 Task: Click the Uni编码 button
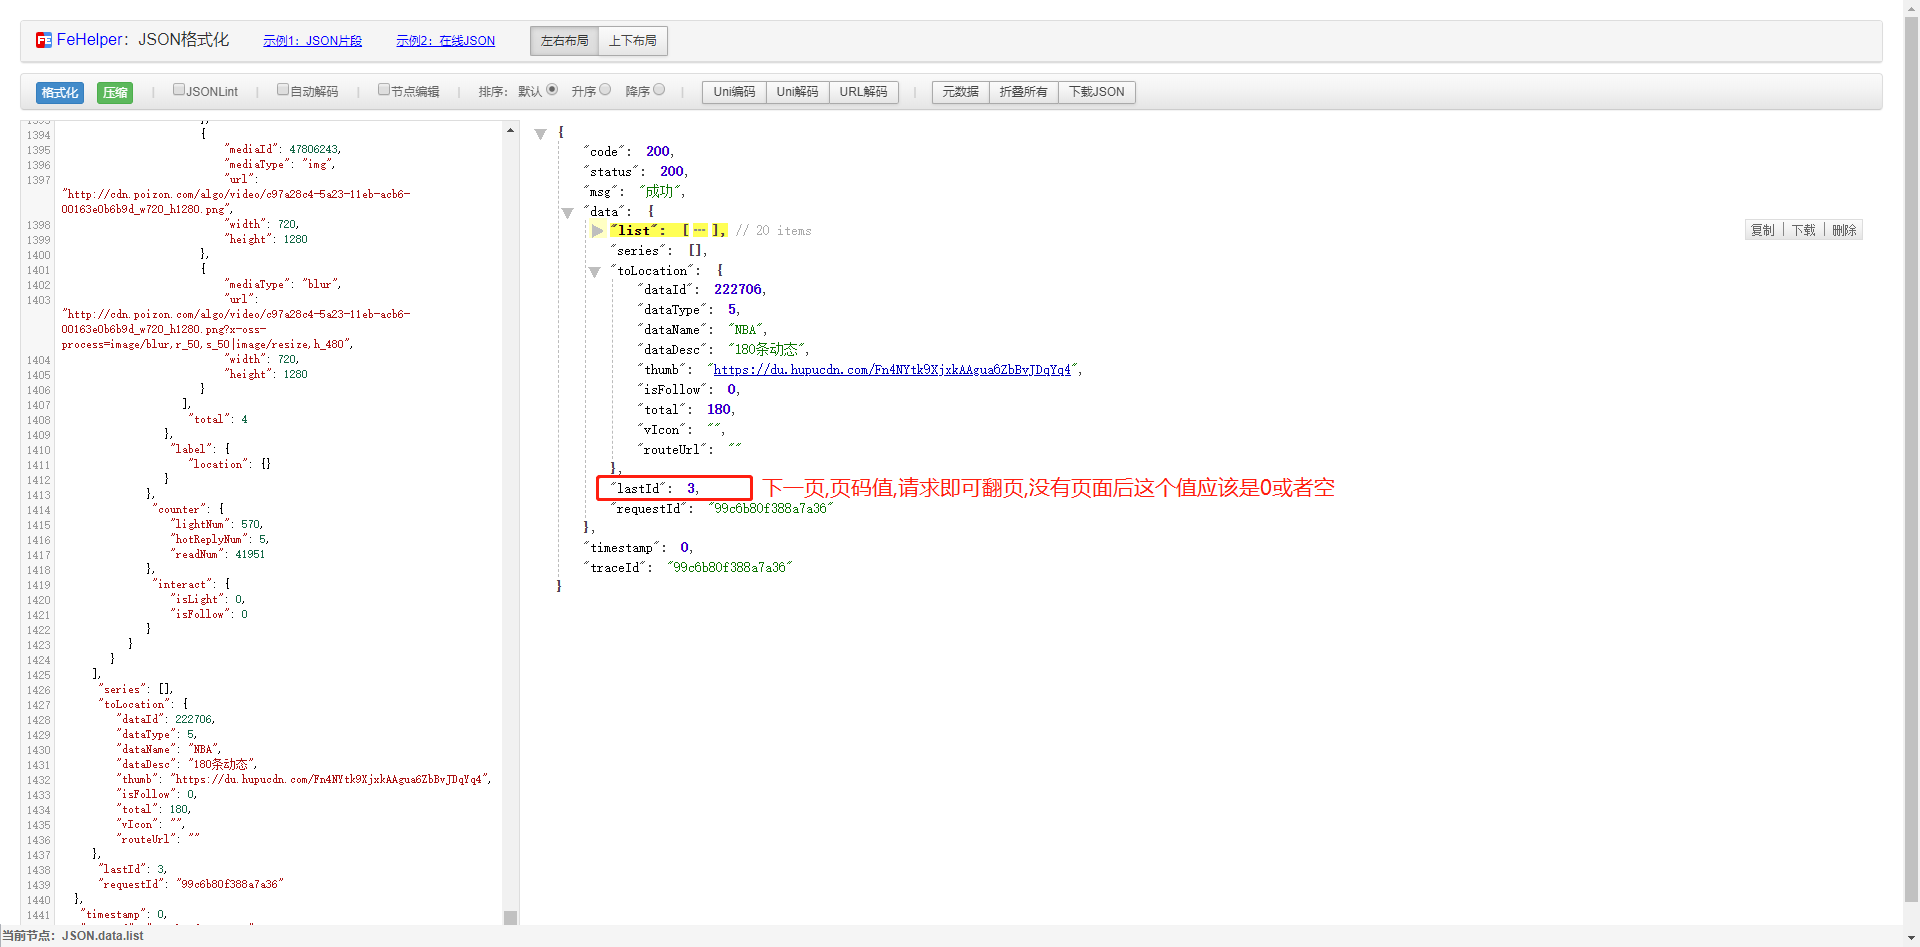point(734,92)
